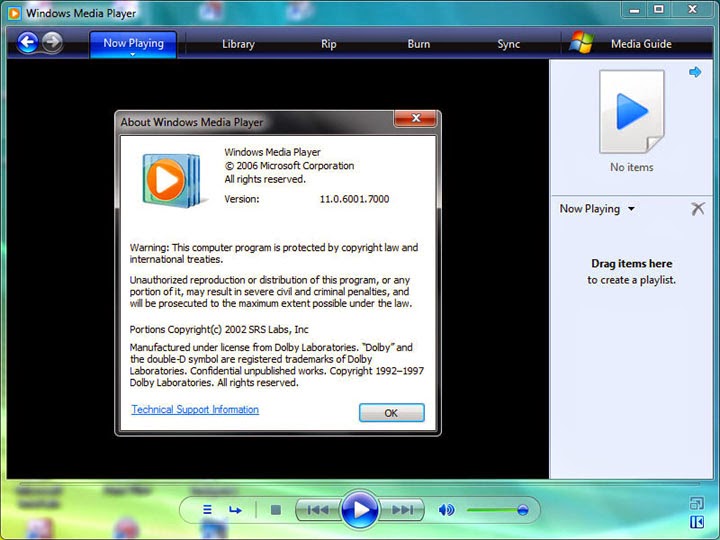Close the About Windows Media Player dialog
The height and width of the screenshot is (540, 720).
coord(415,118)
